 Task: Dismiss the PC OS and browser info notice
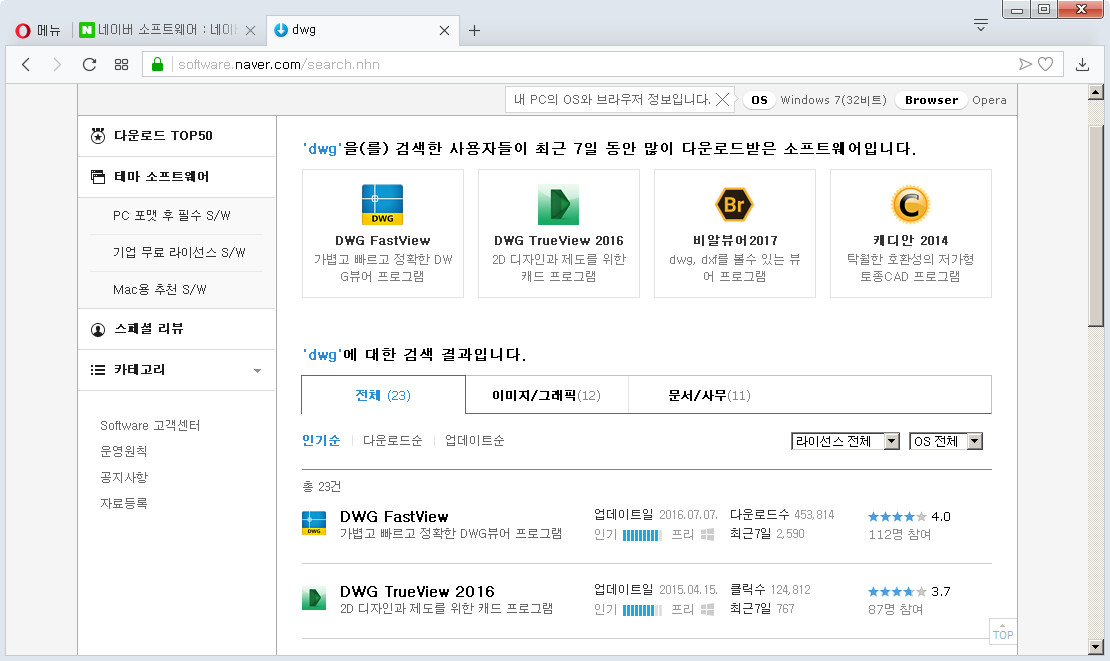tap(722, 100)
